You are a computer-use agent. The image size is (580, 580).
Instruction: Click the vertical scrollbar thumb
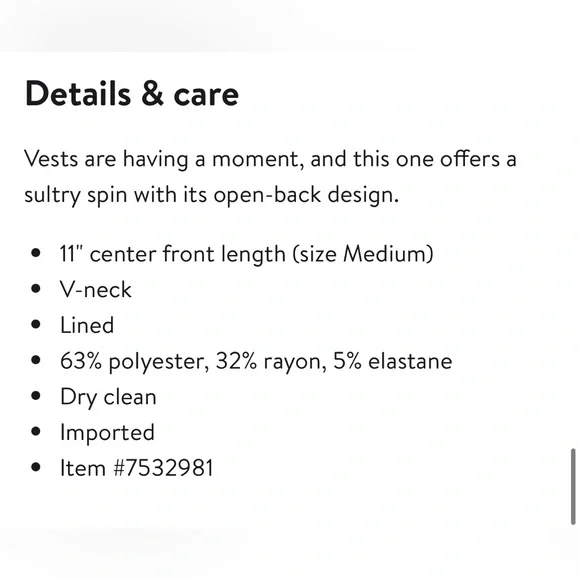click(x=573, y=486)
